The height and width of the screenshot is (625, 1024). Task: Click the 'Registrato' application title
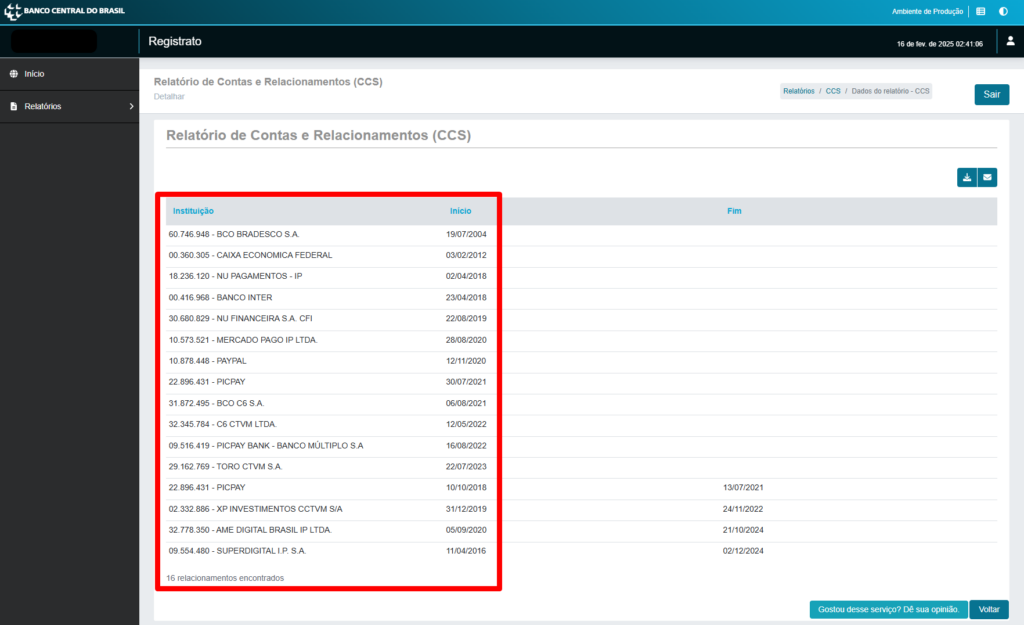(175, 41)
